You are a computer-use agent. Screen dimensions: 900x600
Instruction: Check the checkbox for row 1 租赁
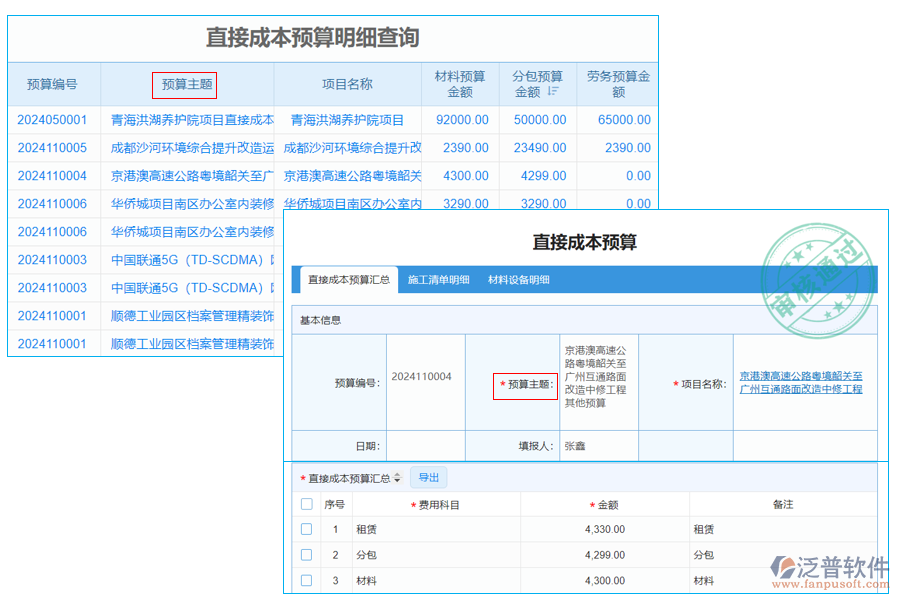point(307,530)
